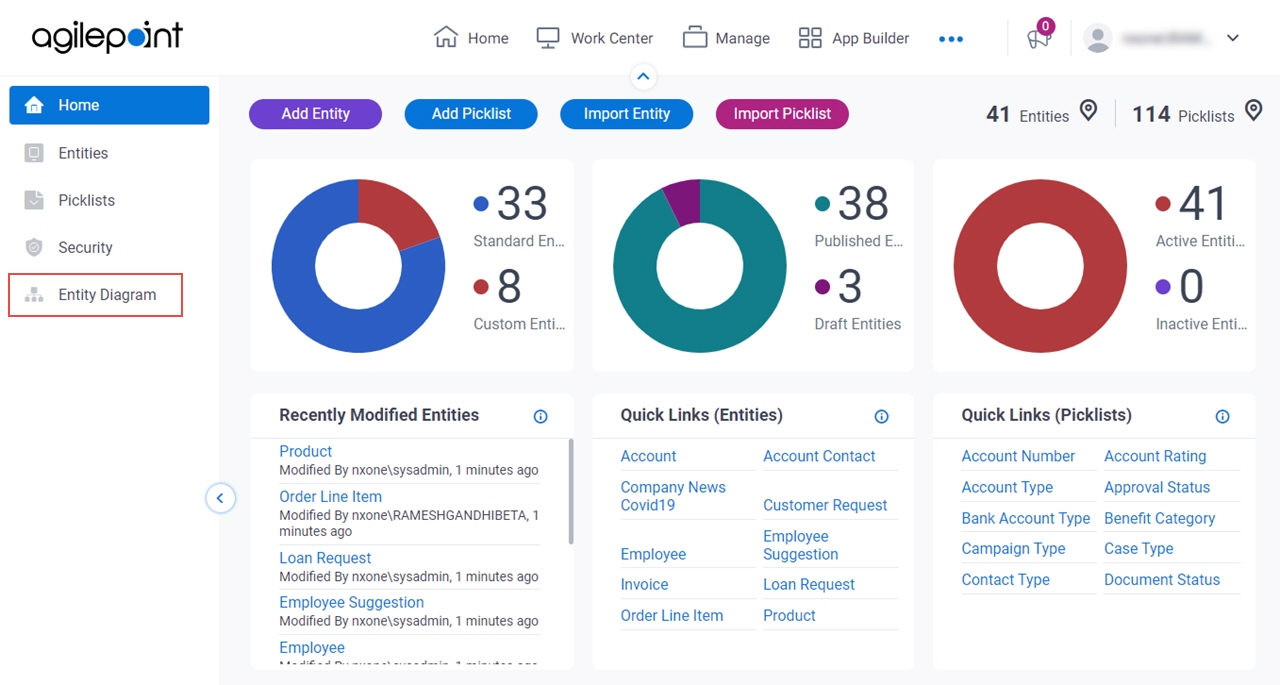Click info icon for Quick Links (Entities)
The image size is (1280, 685).
(882, 416)
